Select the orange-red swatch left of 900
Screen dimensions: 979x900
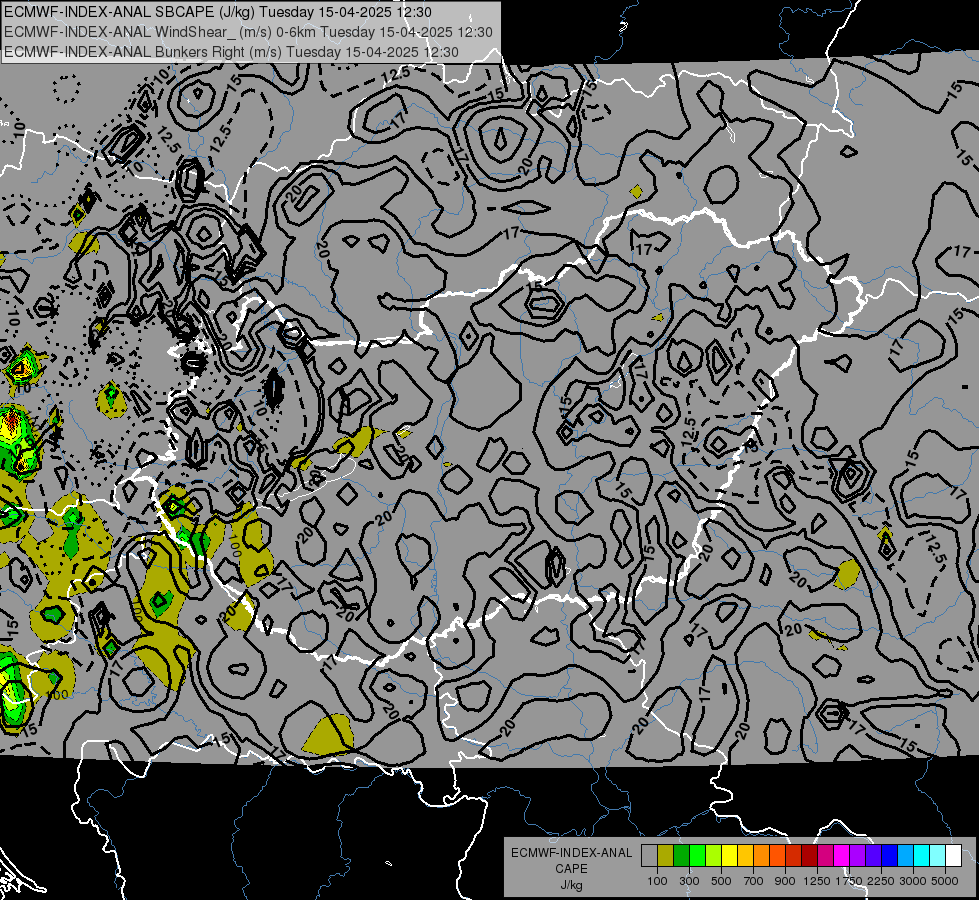click(x=778, y=855)
